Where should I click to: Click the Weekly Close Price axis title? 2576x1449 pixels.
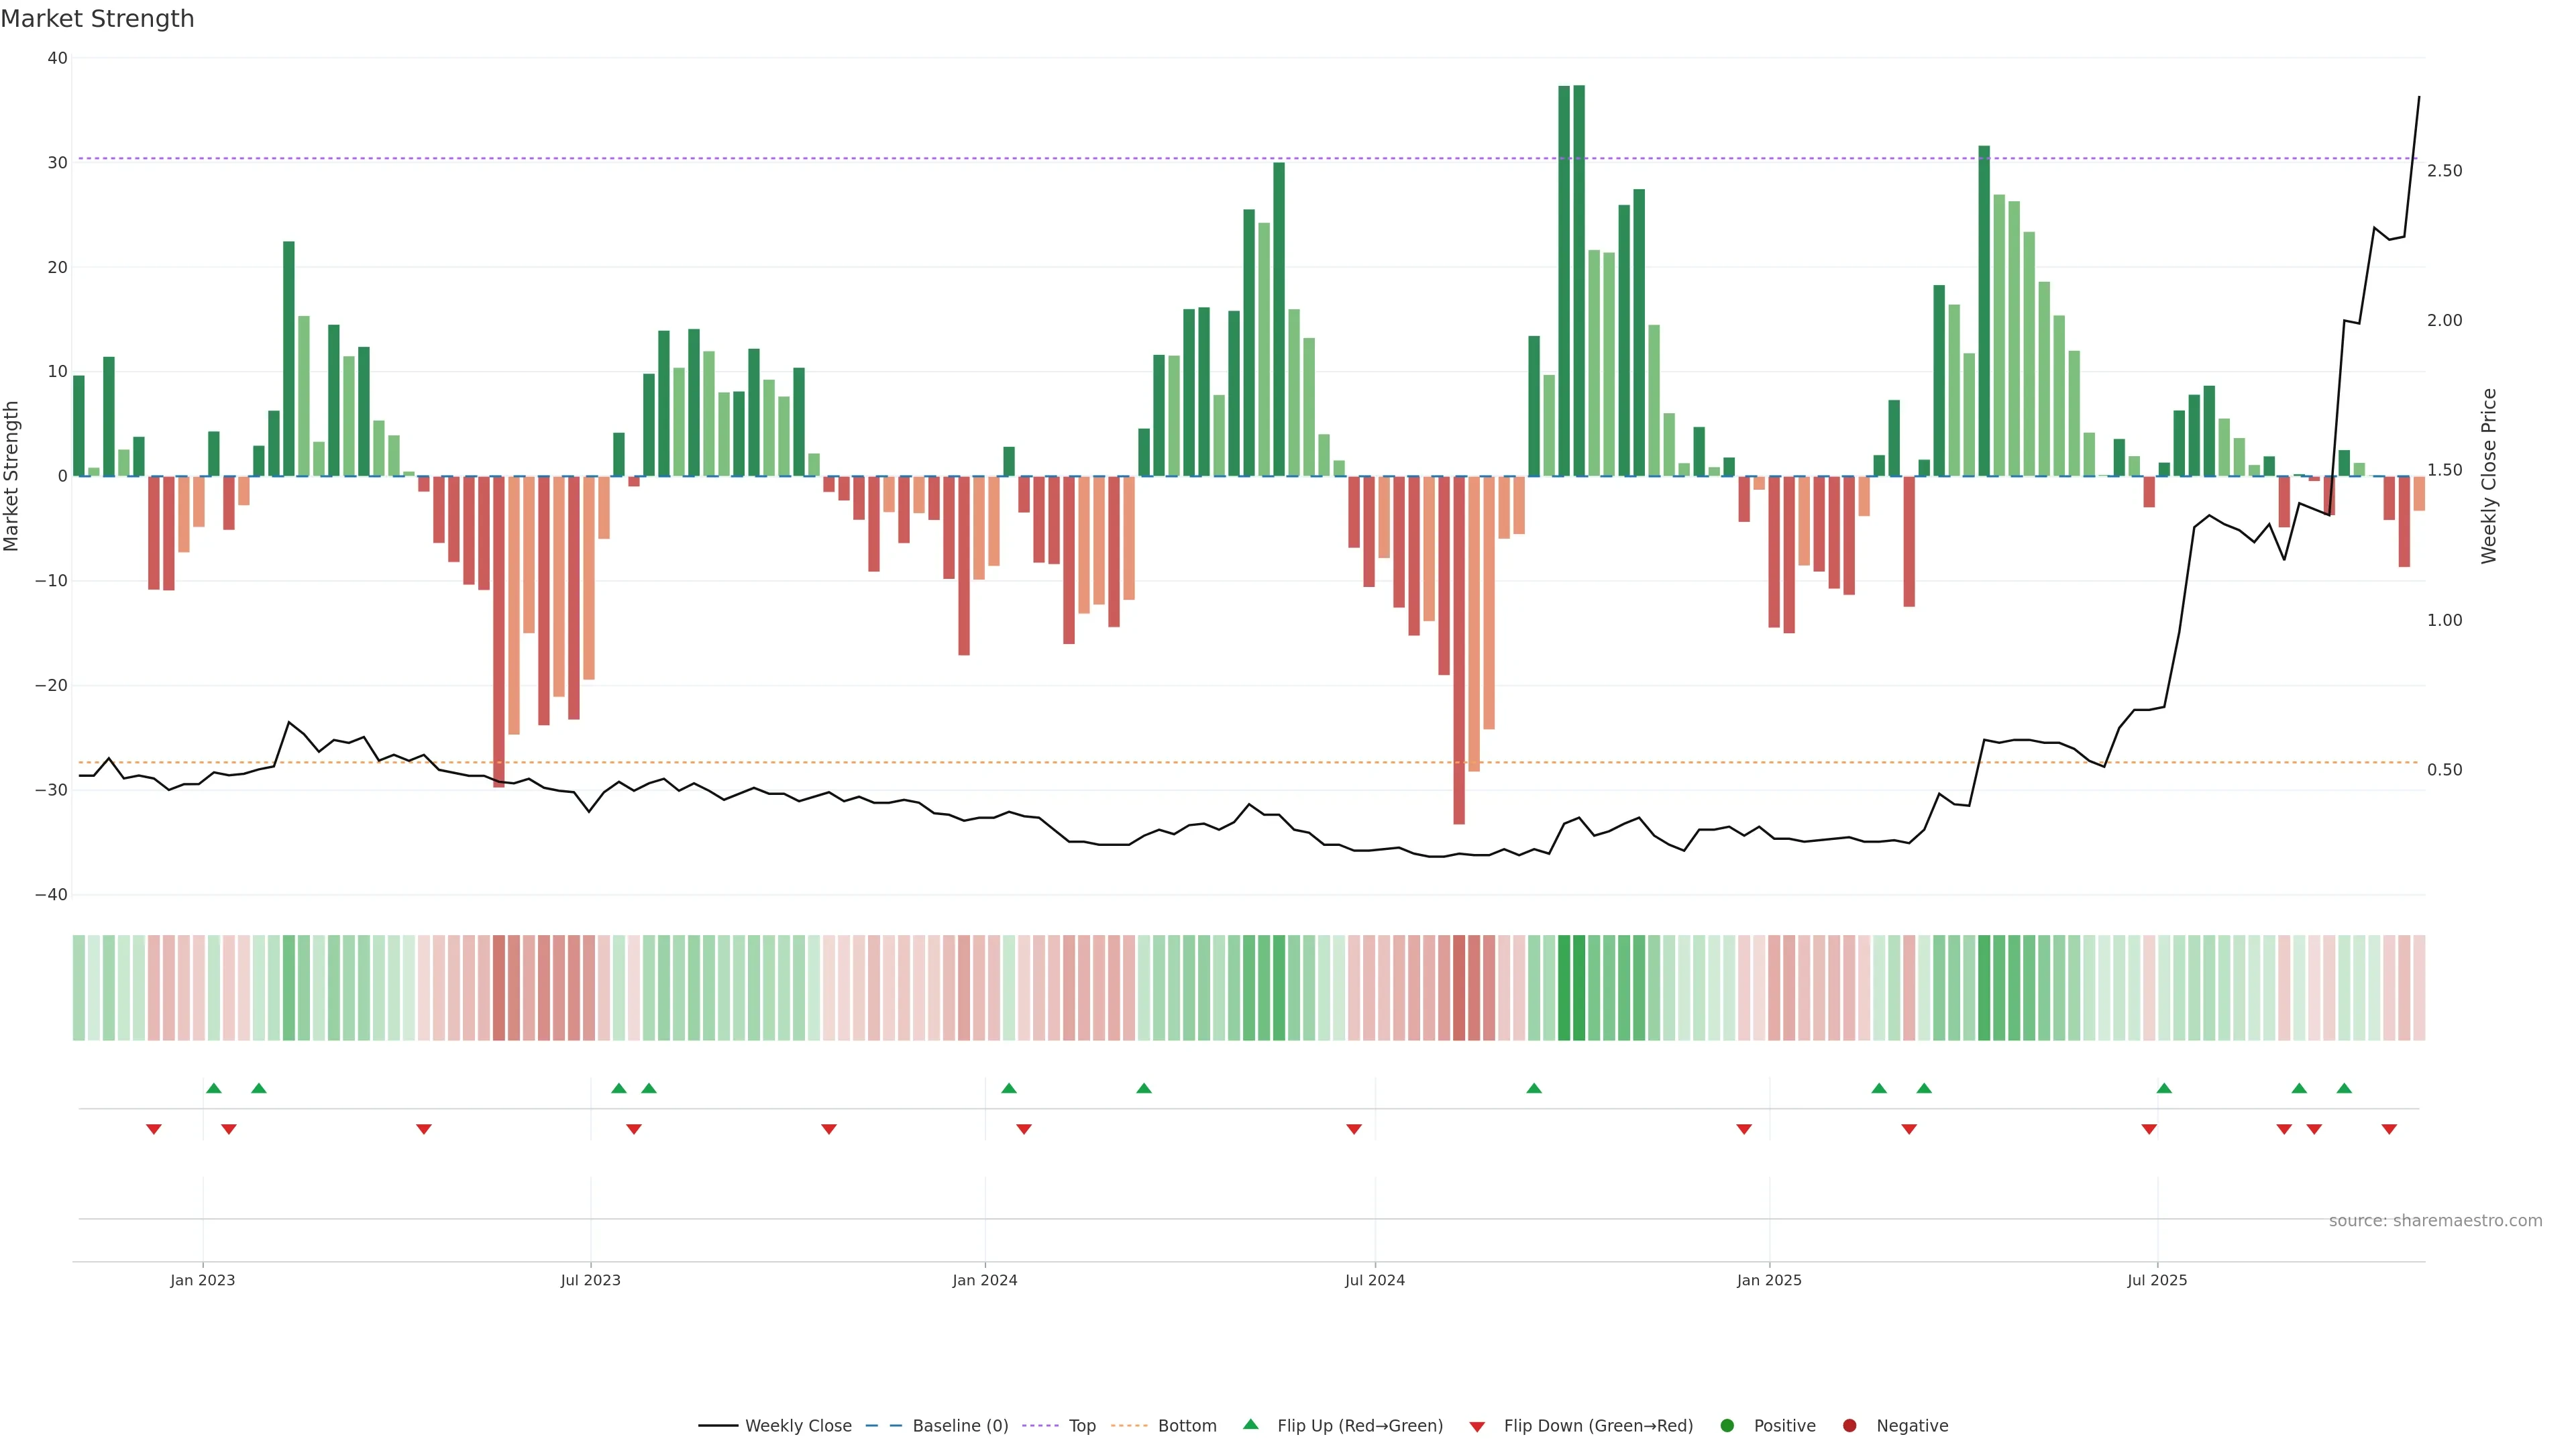[2489, 476]
